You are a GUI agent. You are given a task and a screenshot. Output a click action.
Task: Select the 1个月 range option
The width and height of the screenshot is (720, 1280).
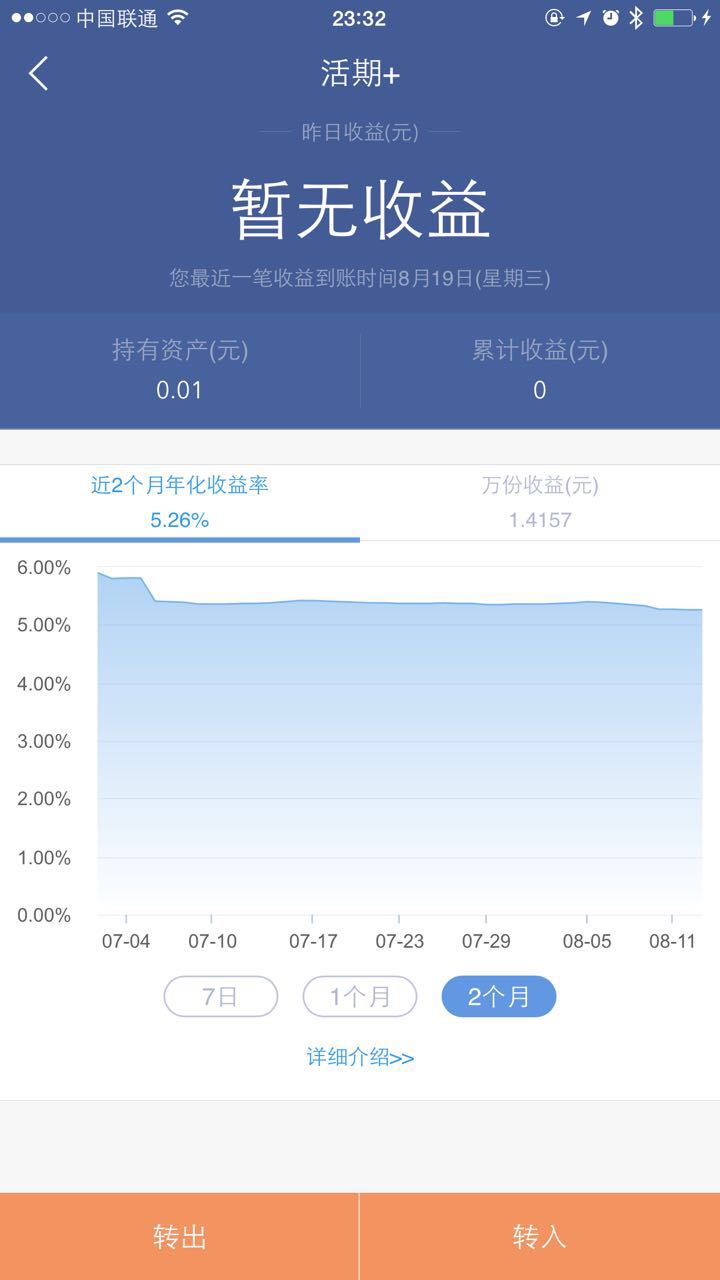[x=360, y=996]
